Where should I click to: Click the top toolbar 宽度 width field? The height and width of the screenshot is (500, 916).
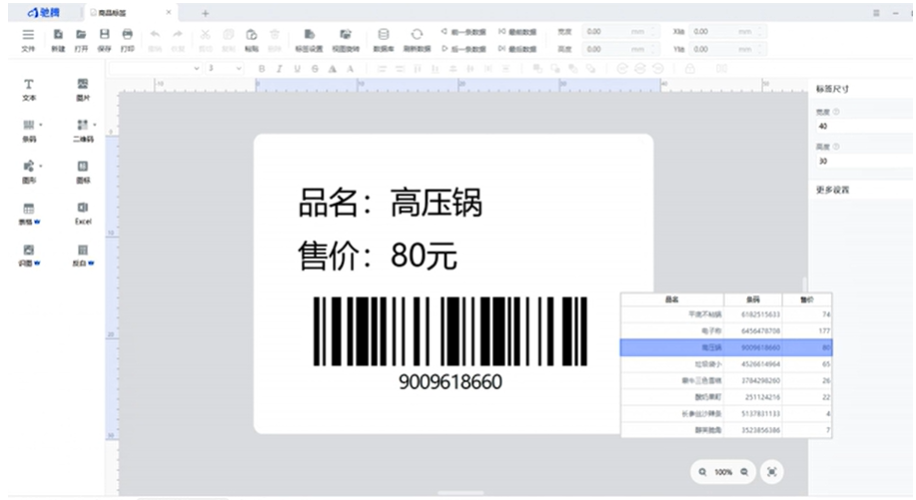620,32
